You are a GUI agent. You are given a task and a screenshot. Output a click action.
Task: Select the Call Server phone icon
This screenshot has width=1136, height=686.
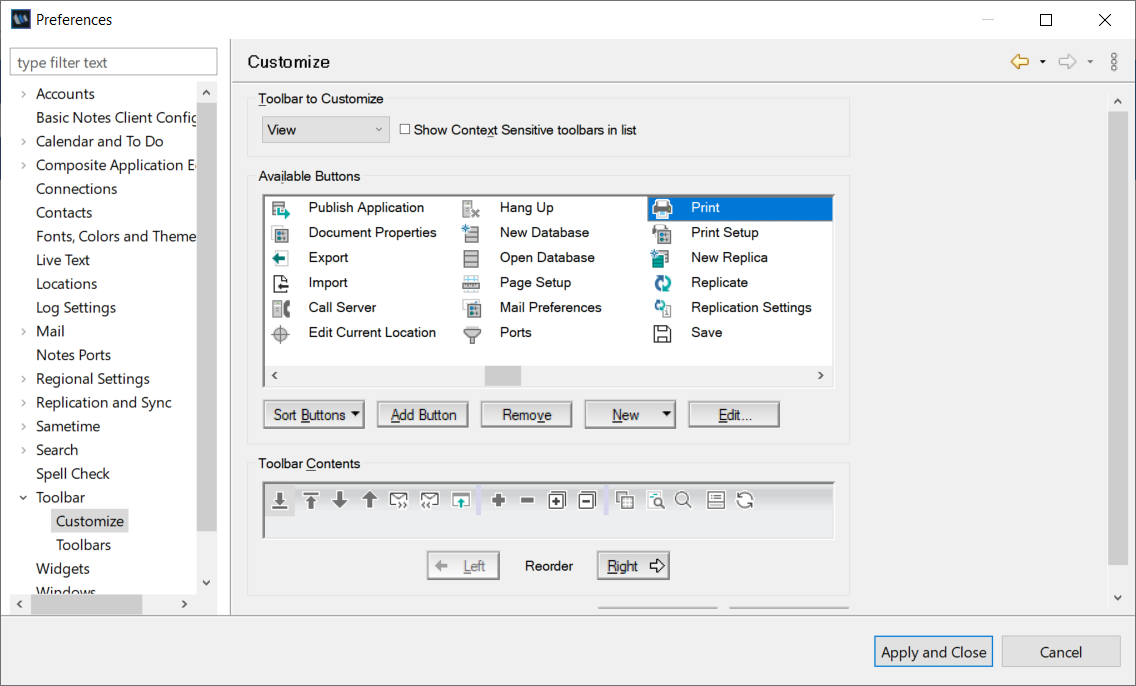pyautogui.click(x=280, y=309)
